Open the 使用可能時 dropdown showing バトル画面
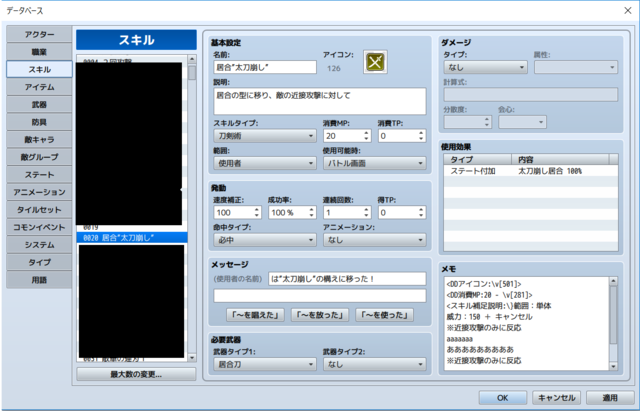The image size is (640, 411). pos(375,163)
